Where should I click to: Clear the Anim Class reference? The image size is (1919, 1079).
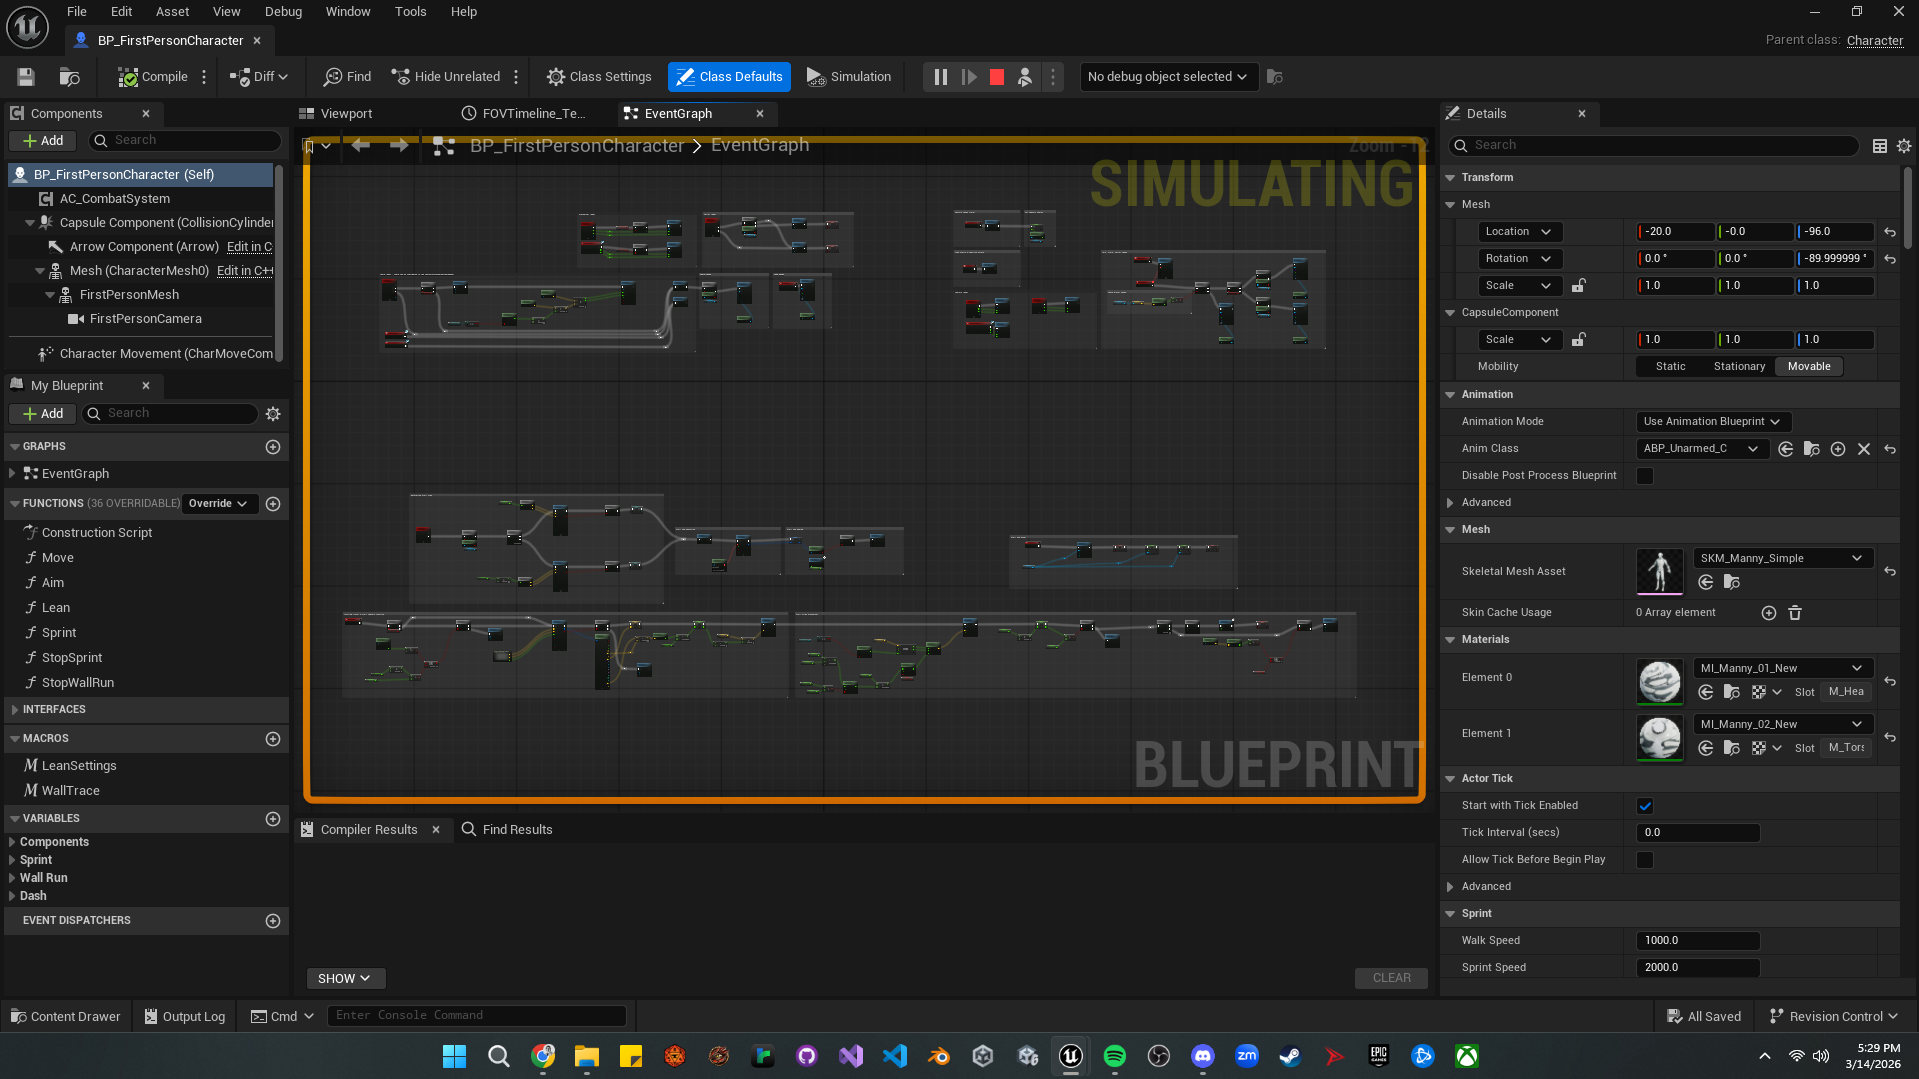coord(1863,449)
